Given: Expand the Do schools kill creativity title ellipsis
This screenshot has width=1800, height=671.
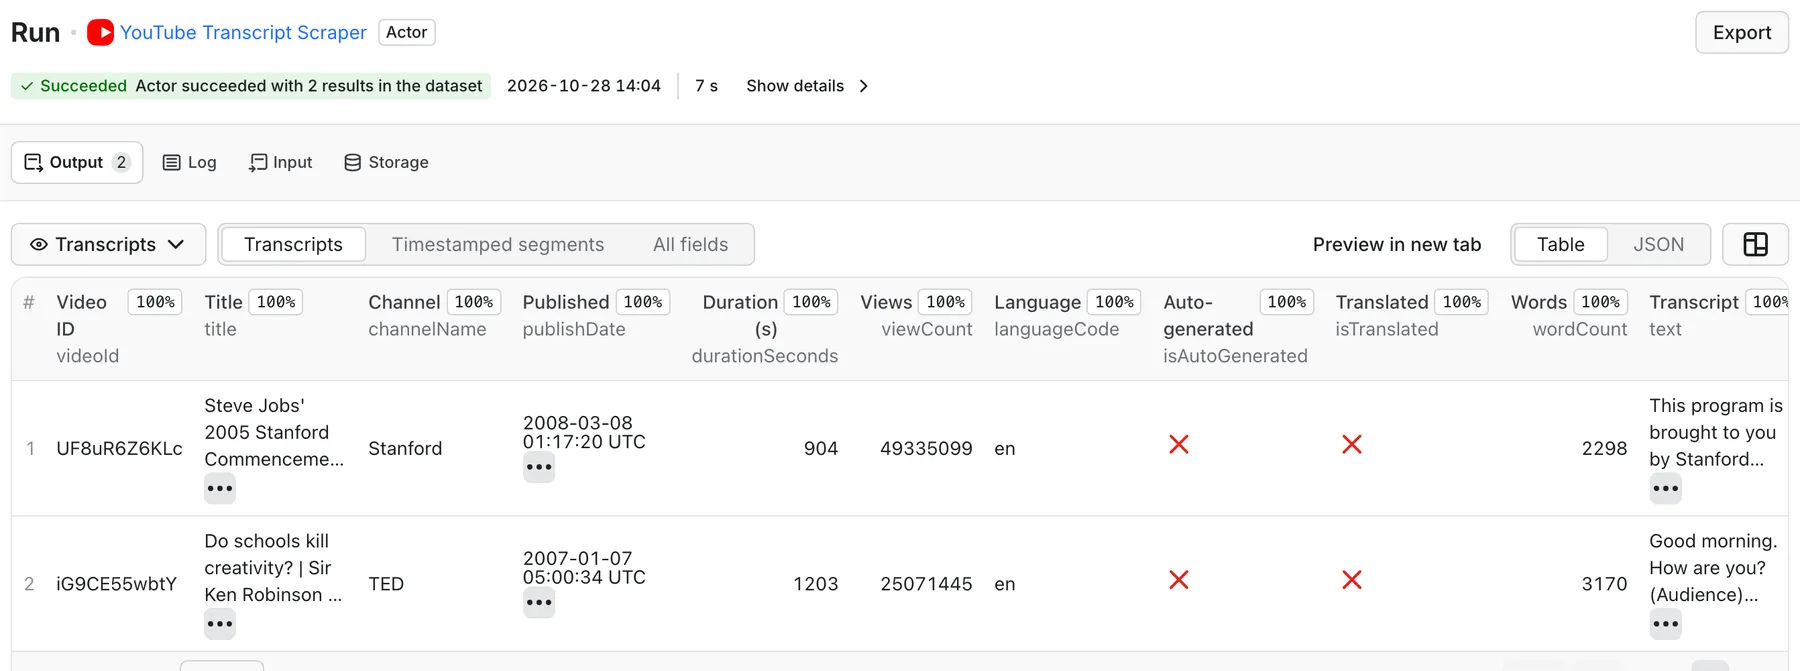Looking at the screenshot, I should [x=220, y=624].
